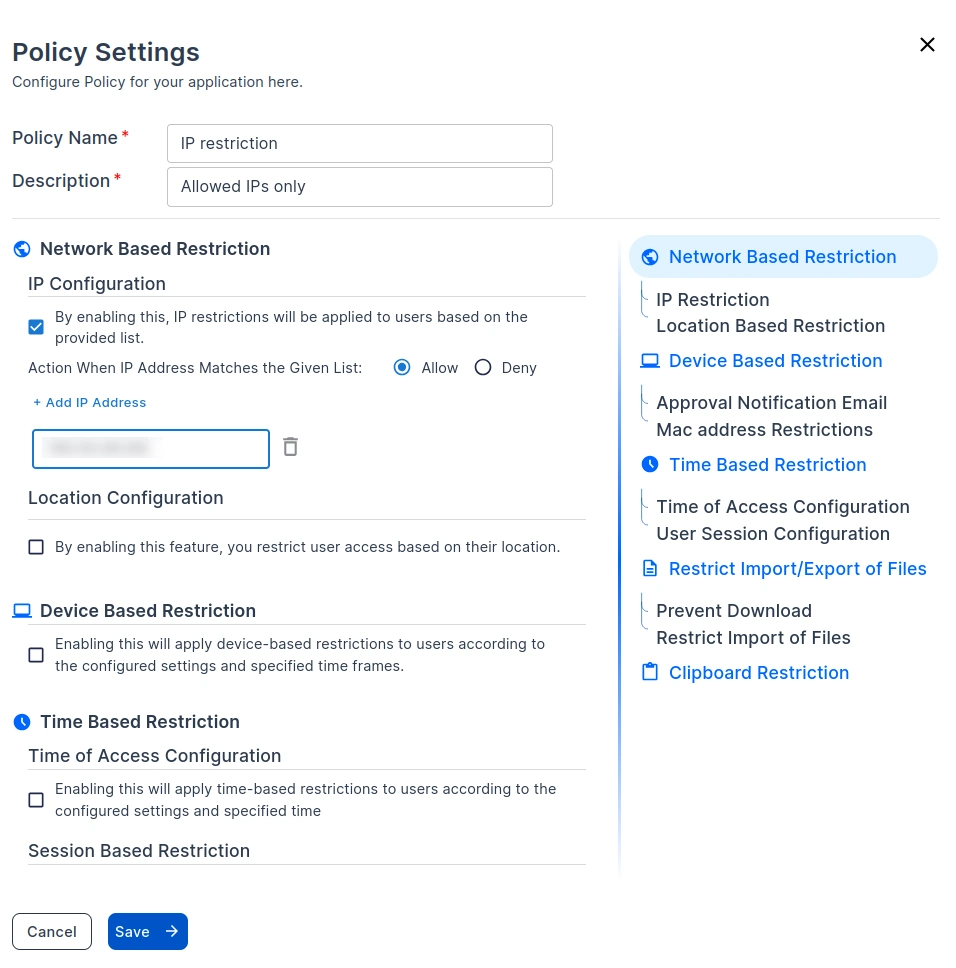956x968 pixels.
Task: Jump to IP Restriction section
Action: pyautogui.click(x=712, y=300)
